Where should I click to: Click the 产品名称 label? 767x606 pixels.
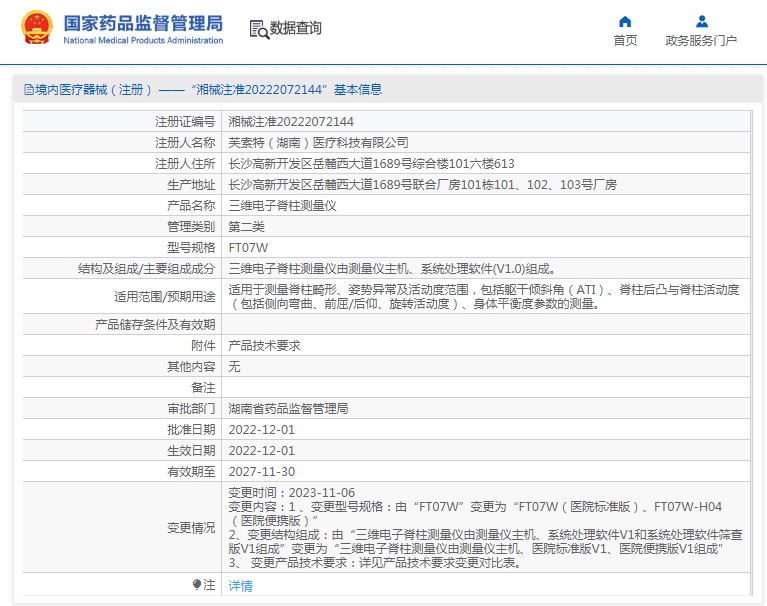click(191, 205)
